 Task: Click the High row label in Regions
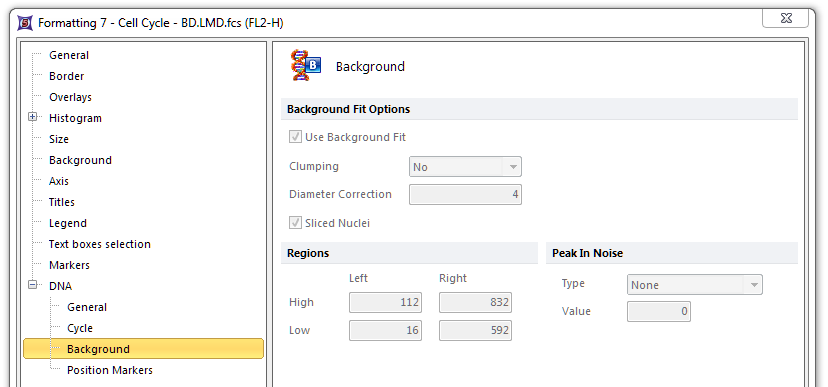tap(301, 302)
